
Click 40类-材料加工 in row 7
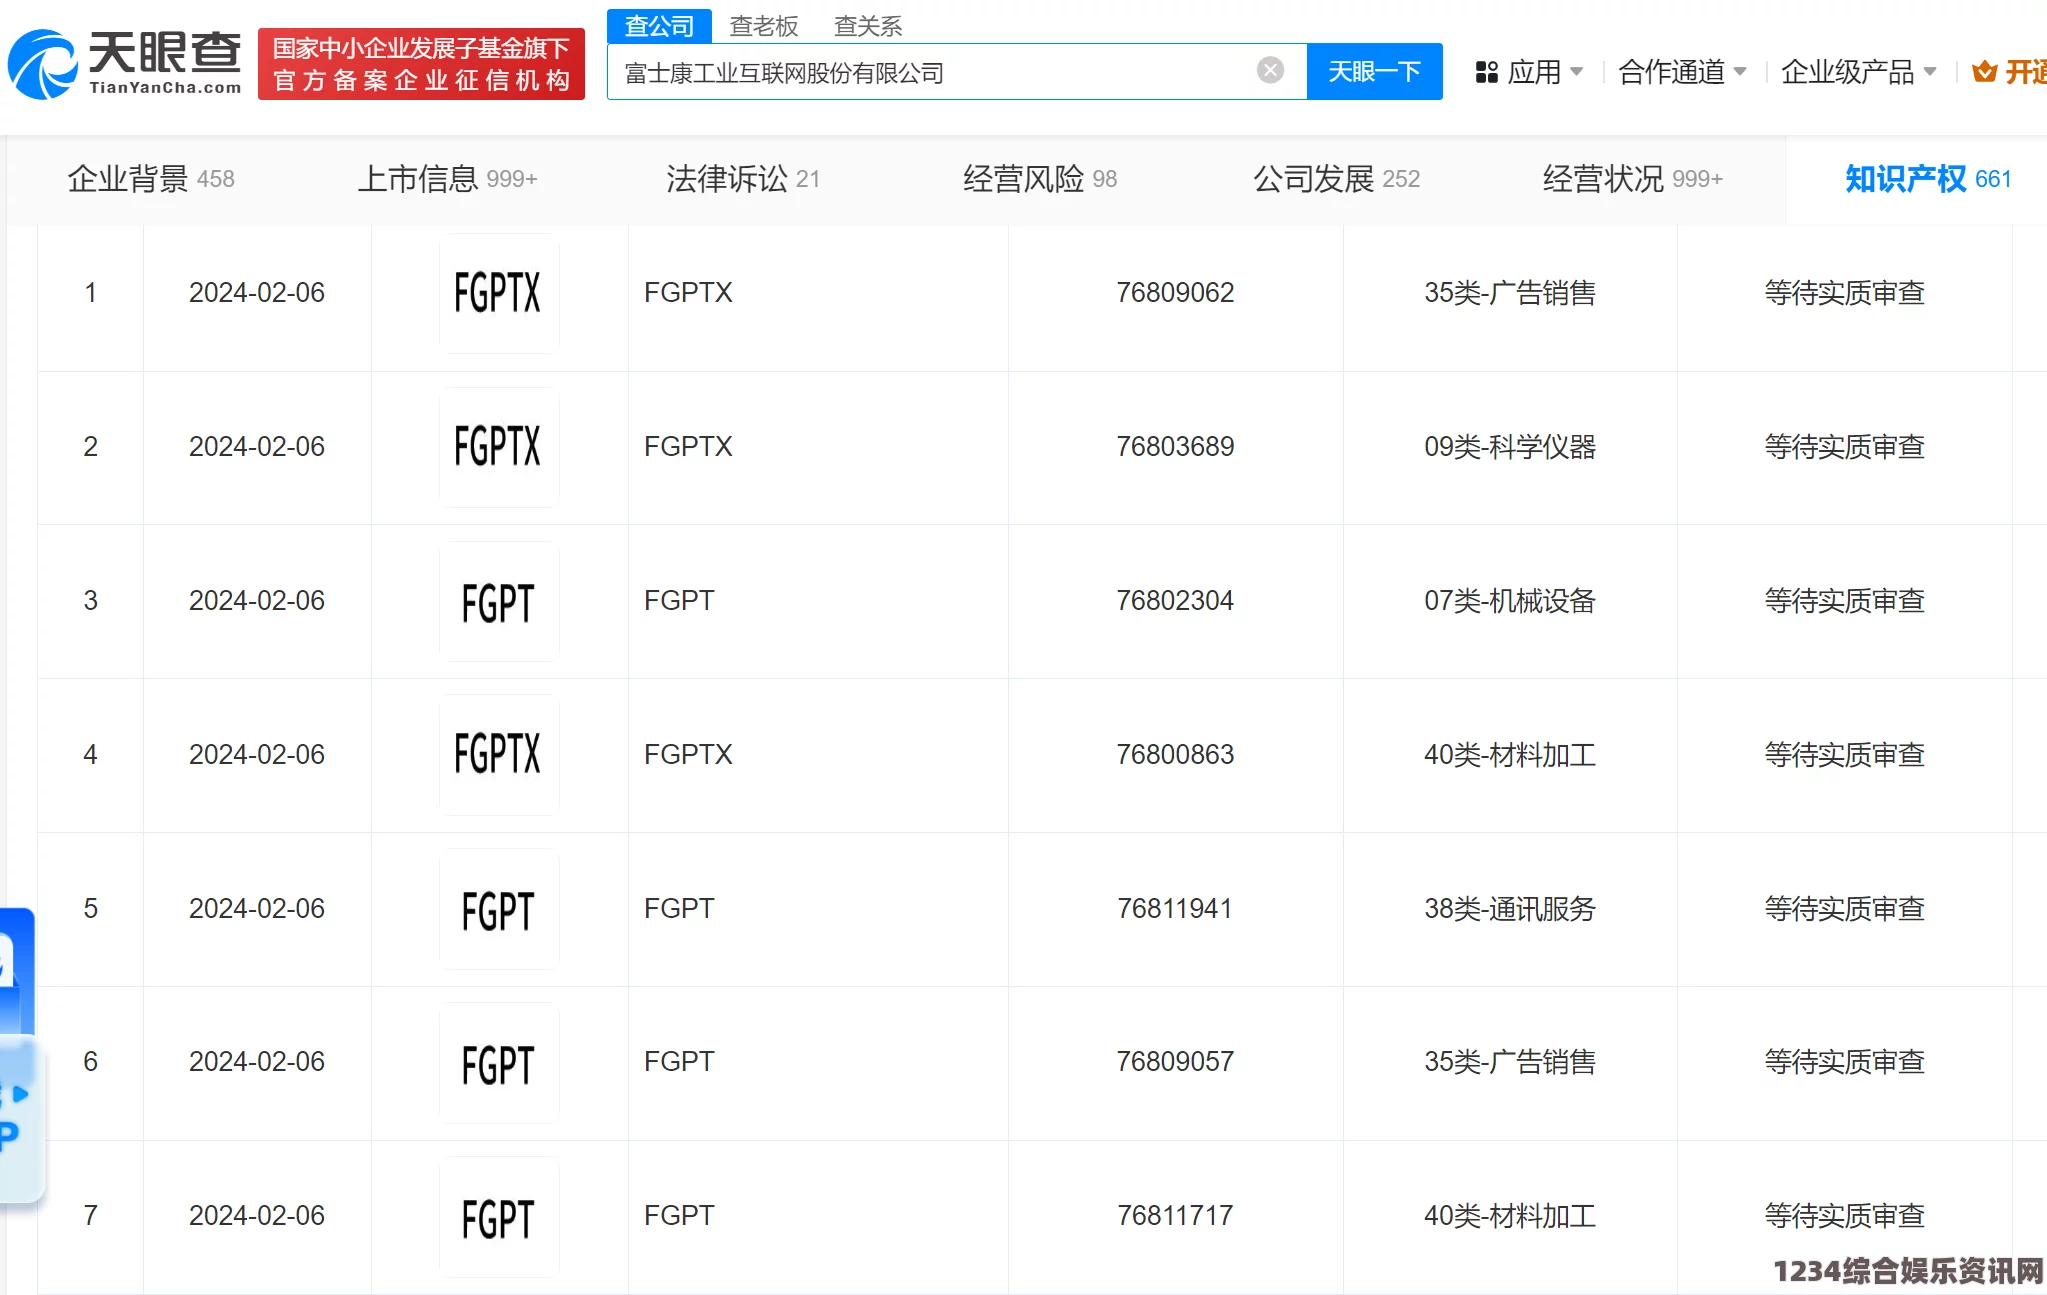(x=1510, y=1216)
